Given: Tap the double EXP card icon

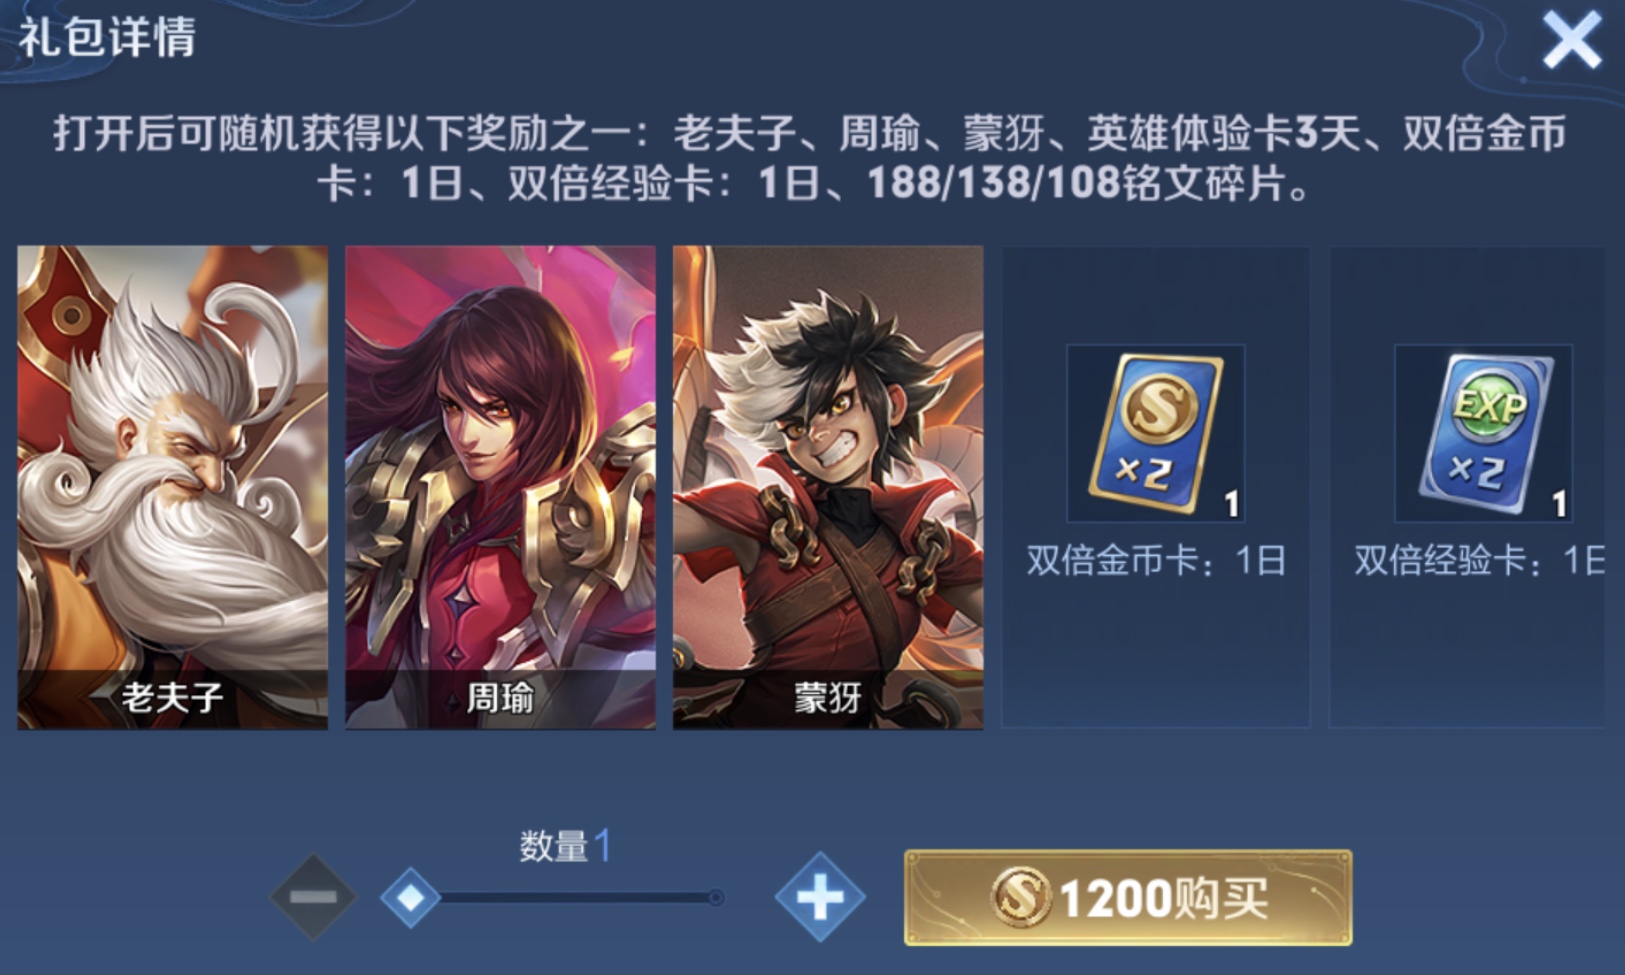Looking at the screenshot, I should (1484, 433).
